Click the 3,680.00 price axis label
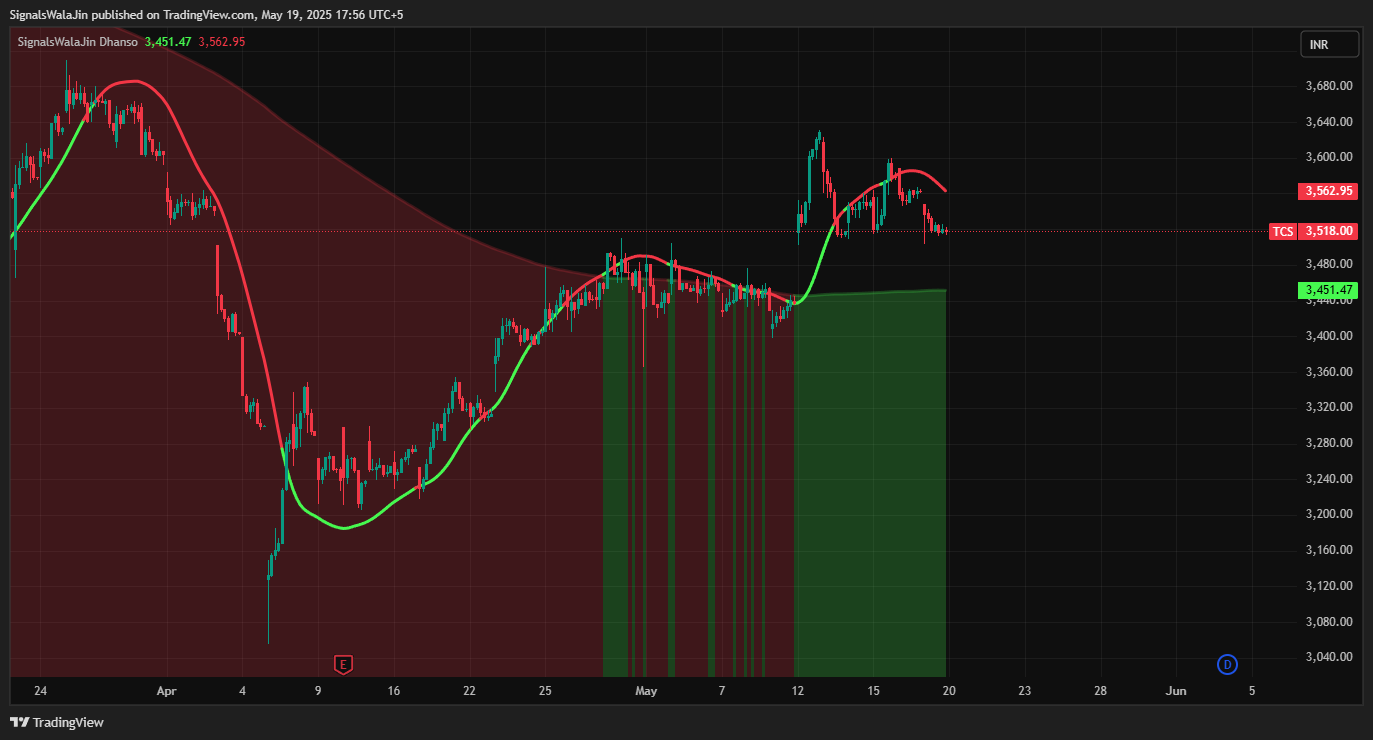 coord(1329,86)
